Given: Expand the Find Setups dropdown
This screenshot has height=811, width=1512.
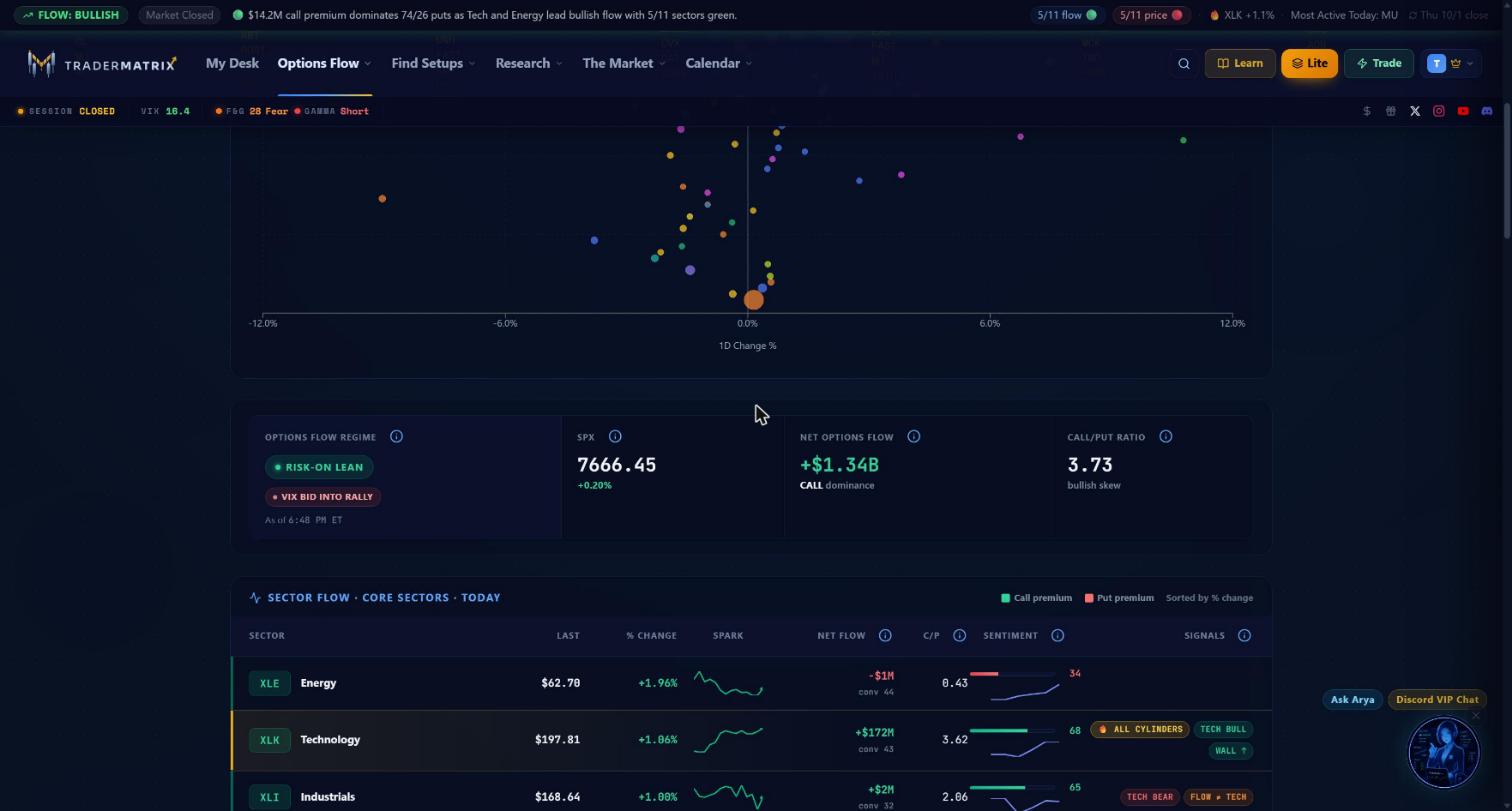Looking at the screenshot, I should [x=433, y=63].
